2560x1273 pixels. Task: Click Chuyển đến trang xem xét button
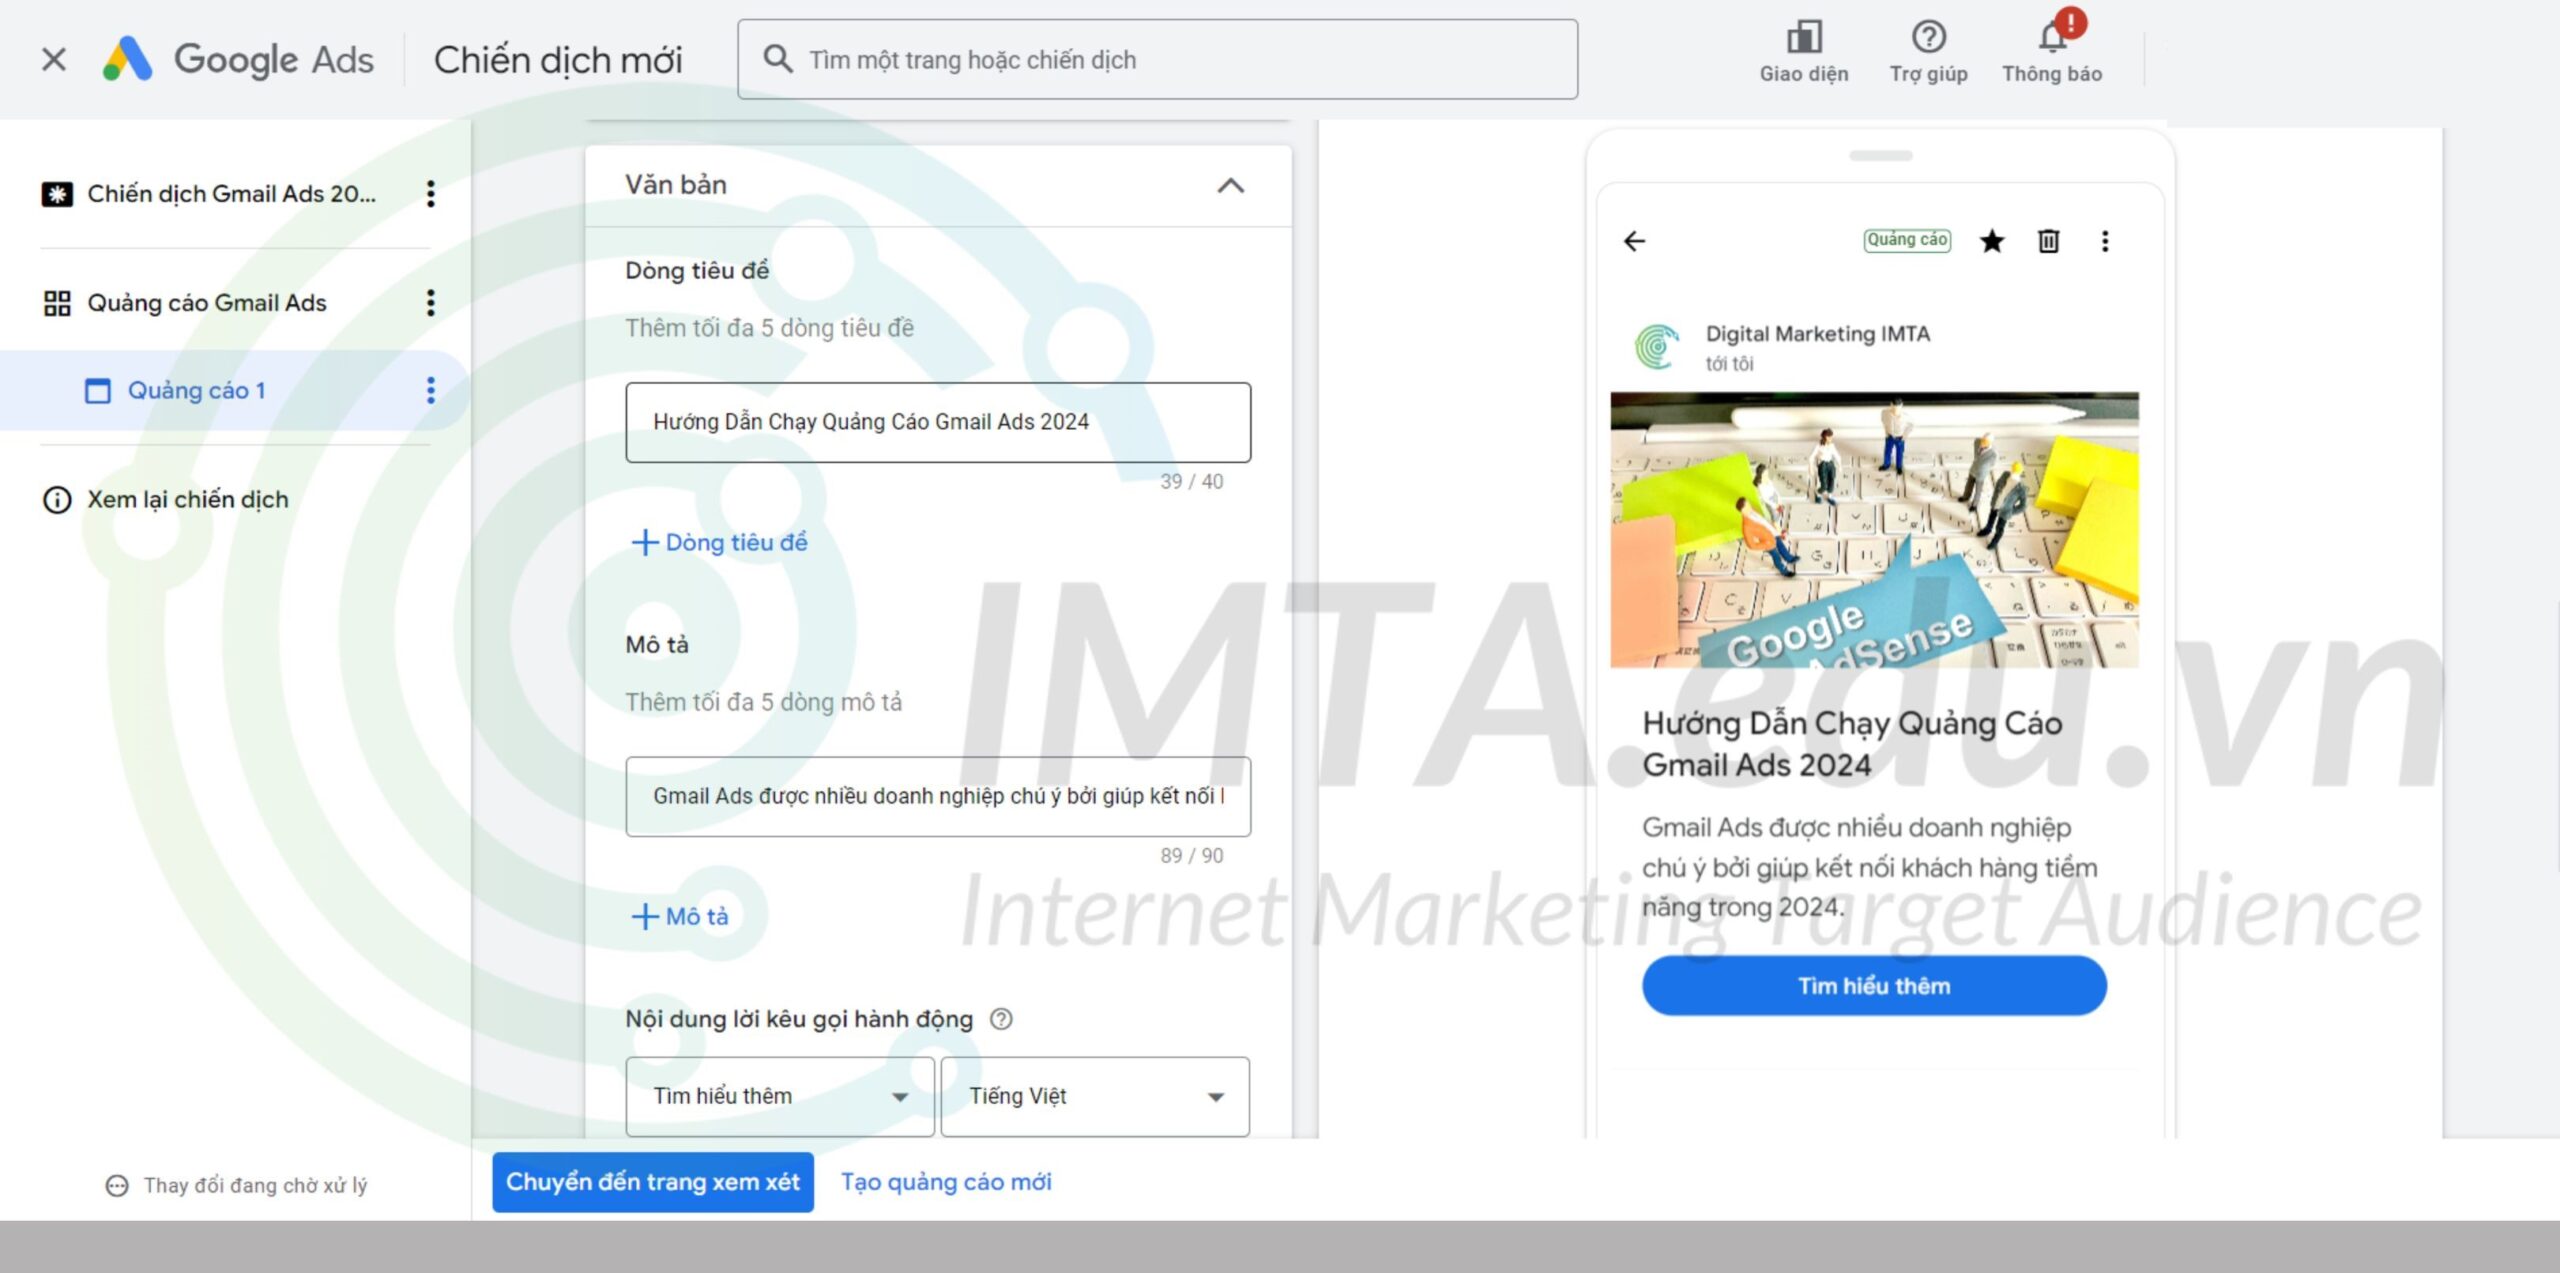pyautogui.click(x=653, y=1182)
